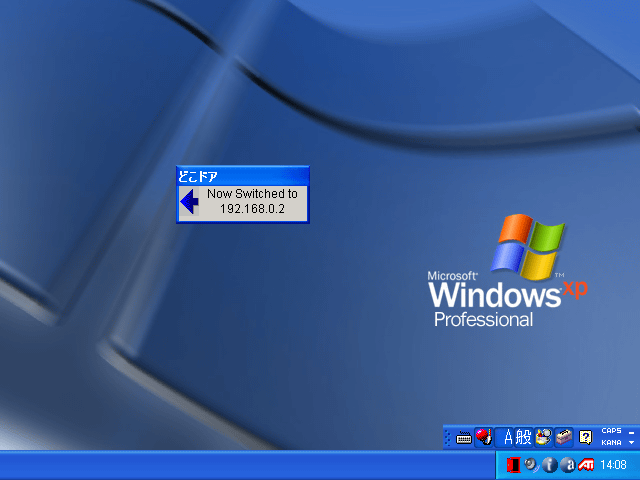
Task: Change conversion mode via the 般 button
Action: click(523, 438)
